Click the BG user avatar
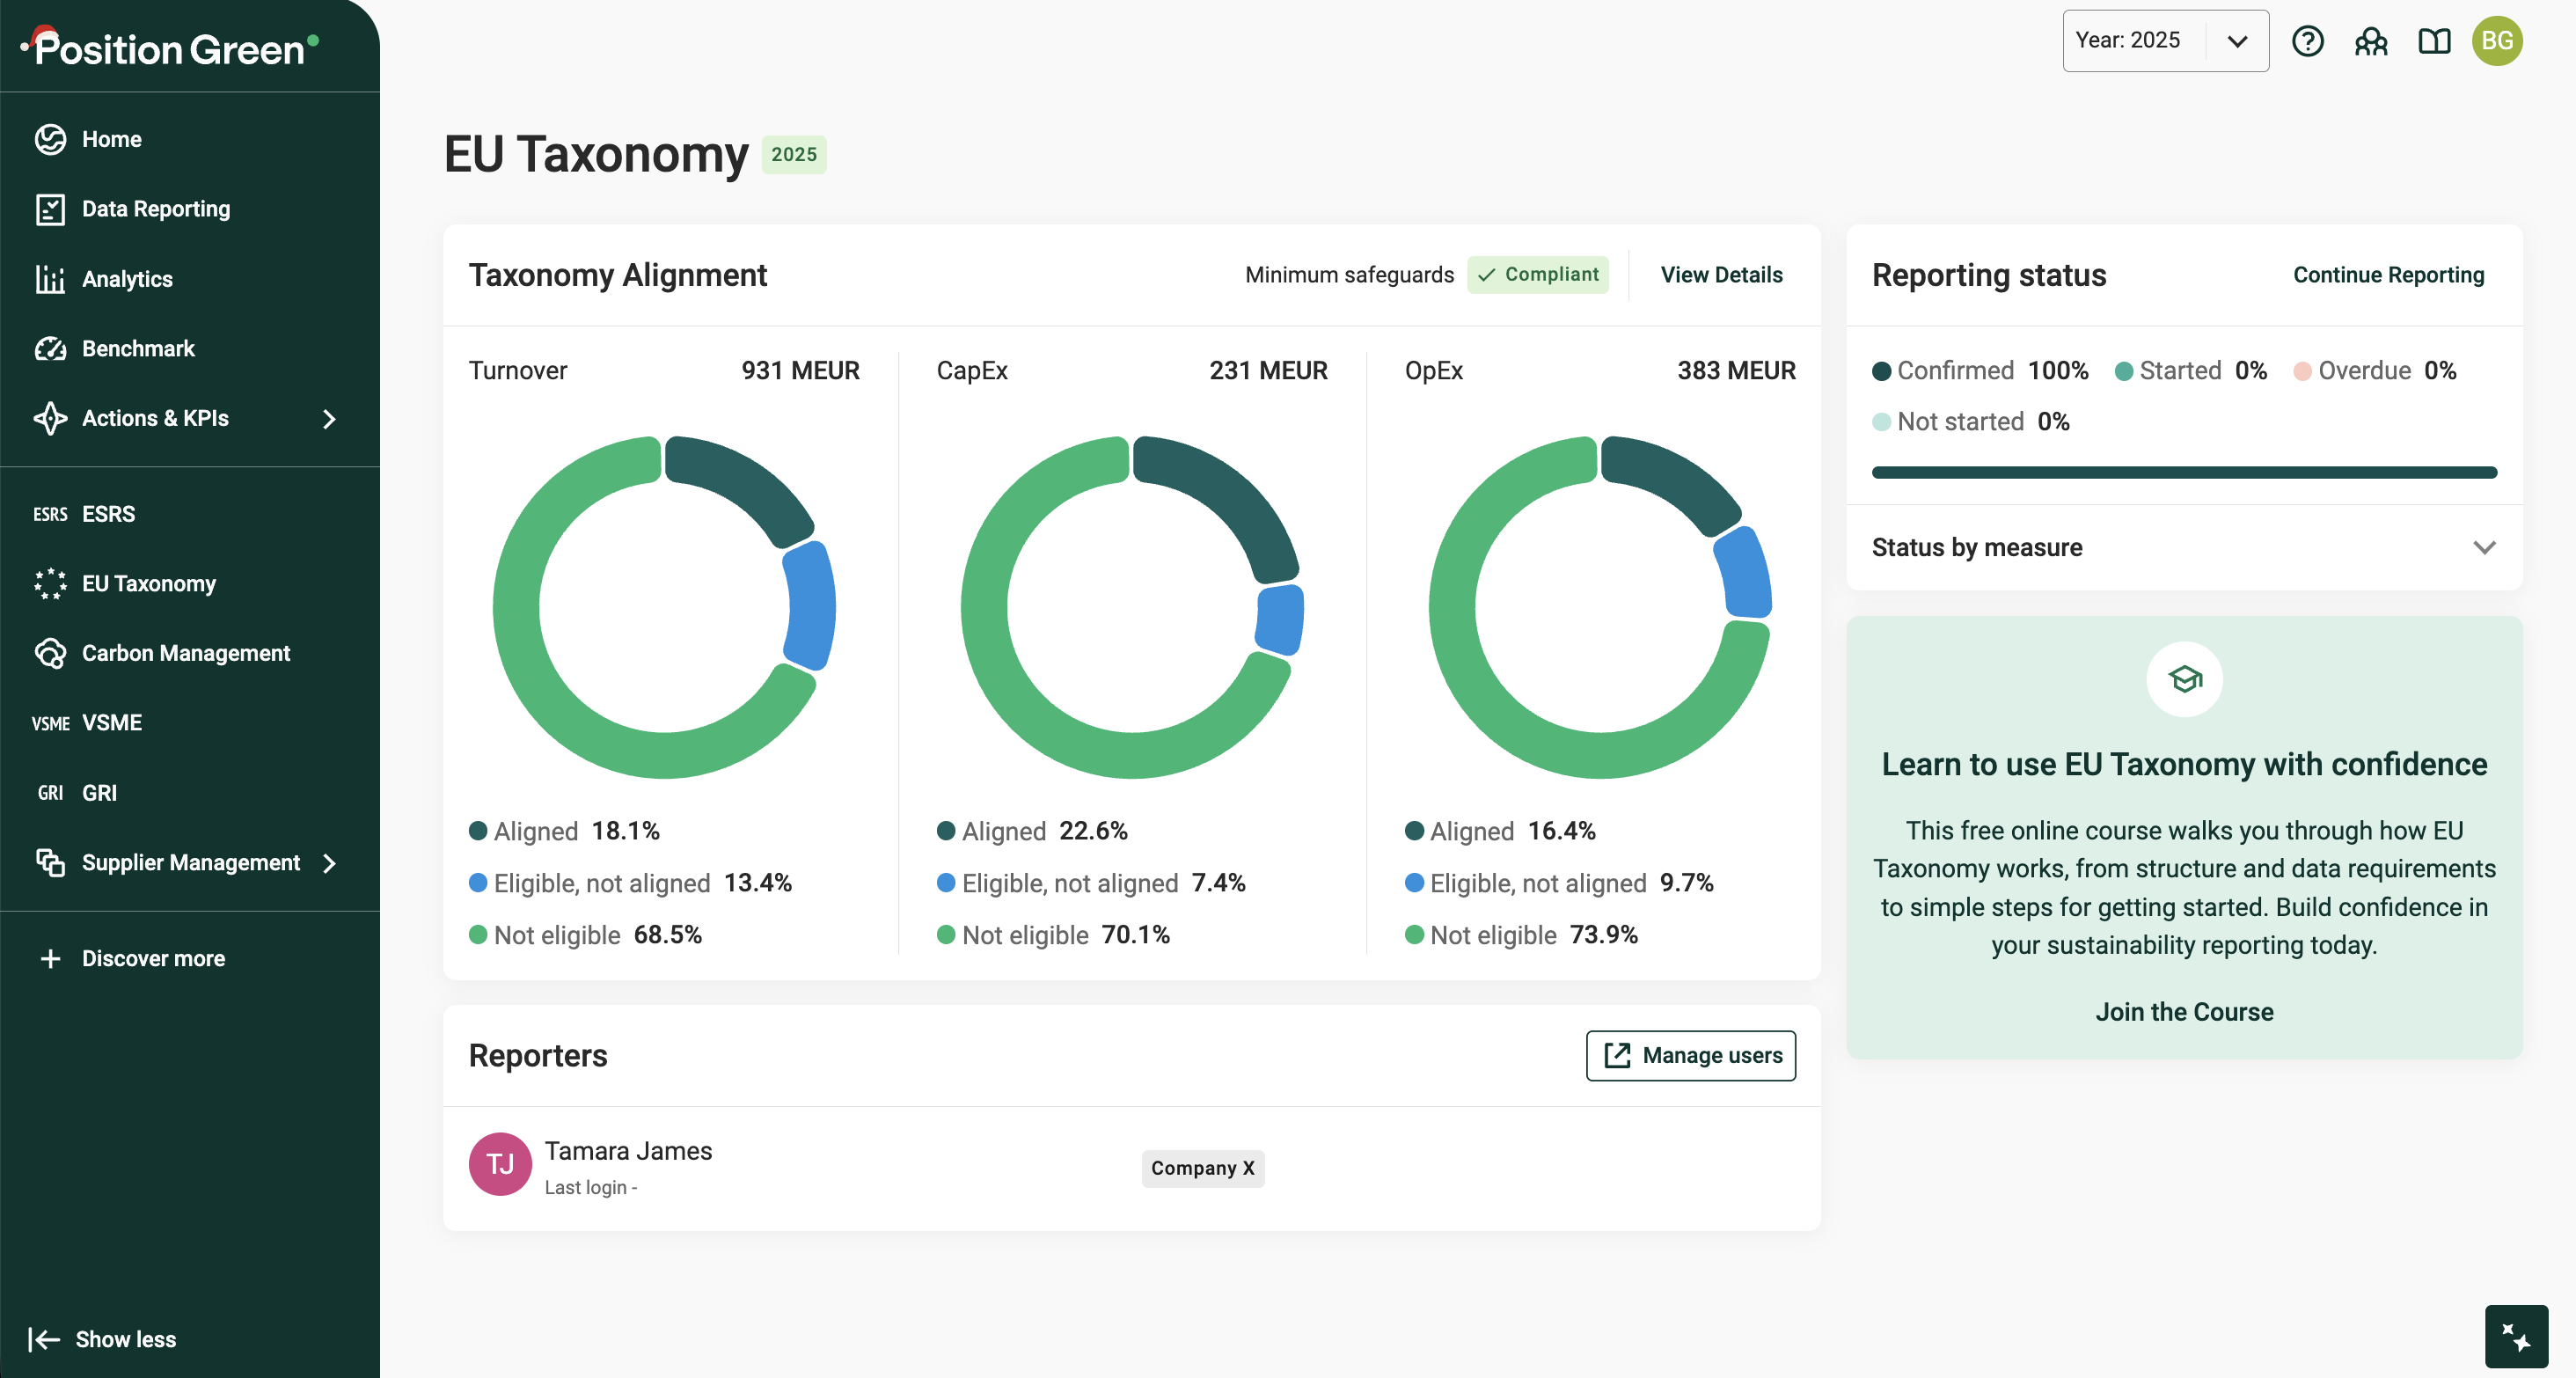 (x=2497, y=41)
